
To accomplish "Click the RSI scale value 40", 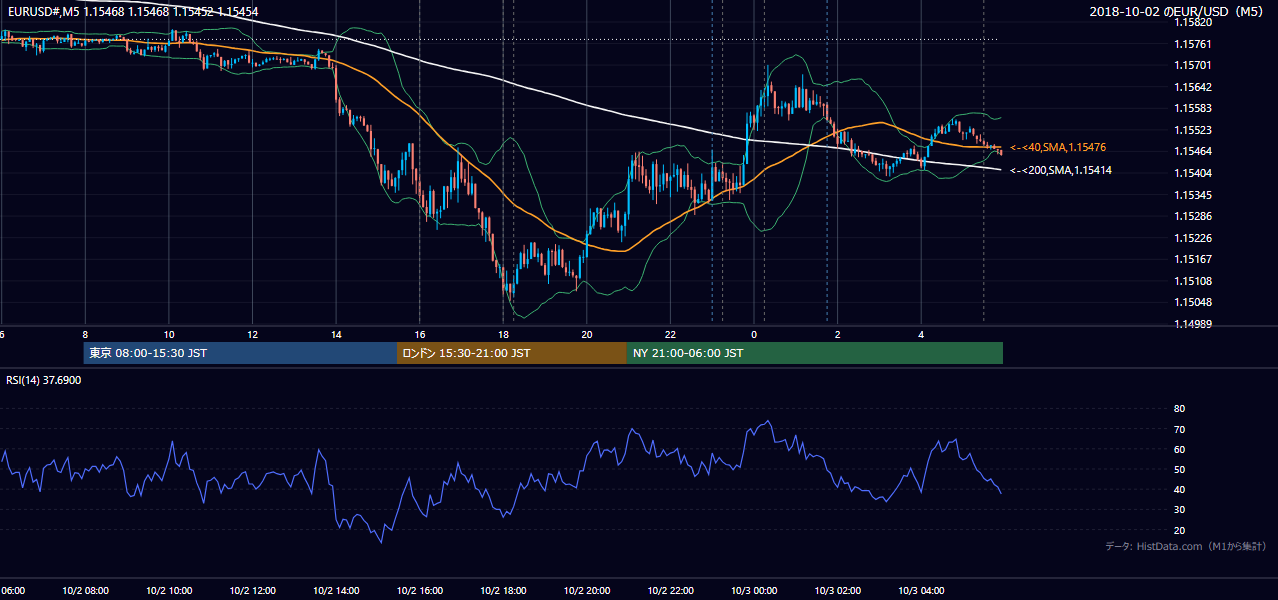I will (x=1179, y=489).
